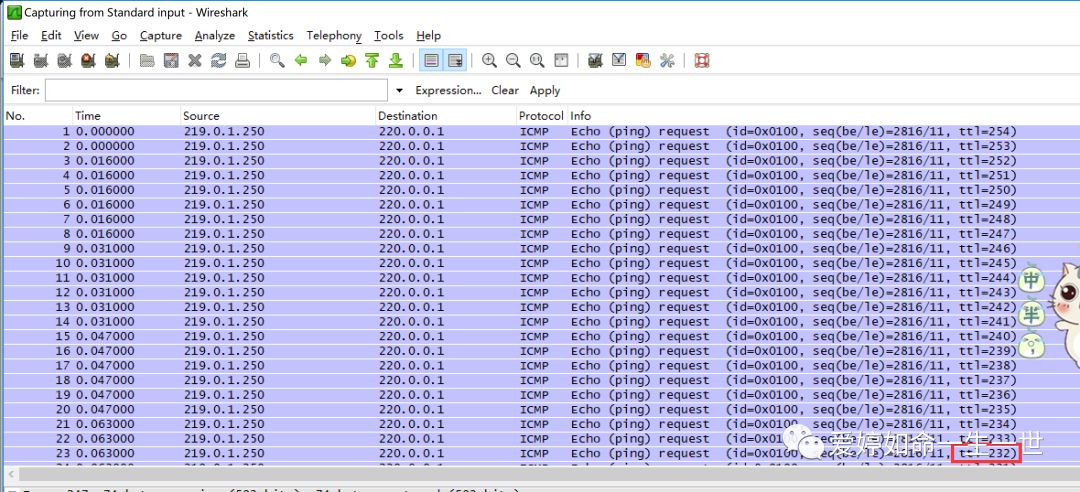This screenshot has width=1080, height=492.
Task: Open the Capture menu
Action: click(160, 35)
